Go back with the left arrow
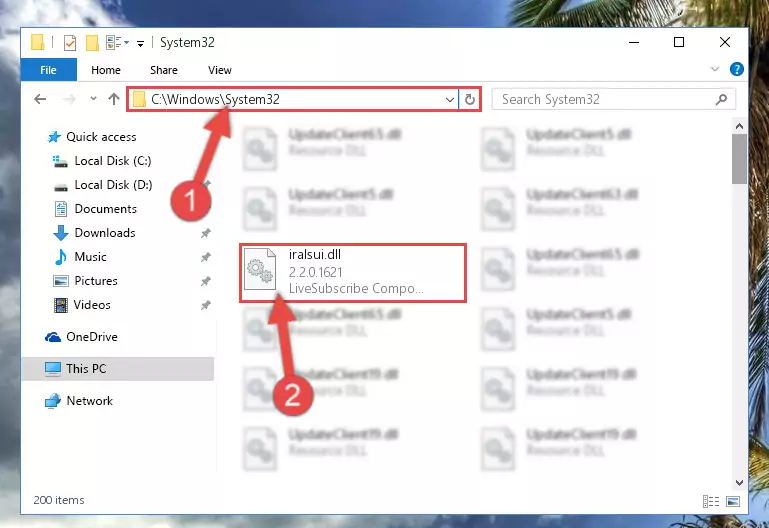The width and height of the screenshot is (769, 528). pos(40,99)
